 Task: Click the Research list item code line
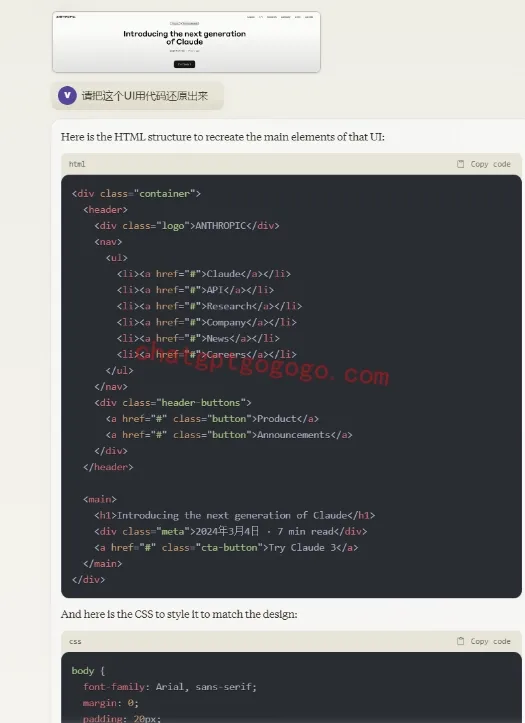click(209, 306)
